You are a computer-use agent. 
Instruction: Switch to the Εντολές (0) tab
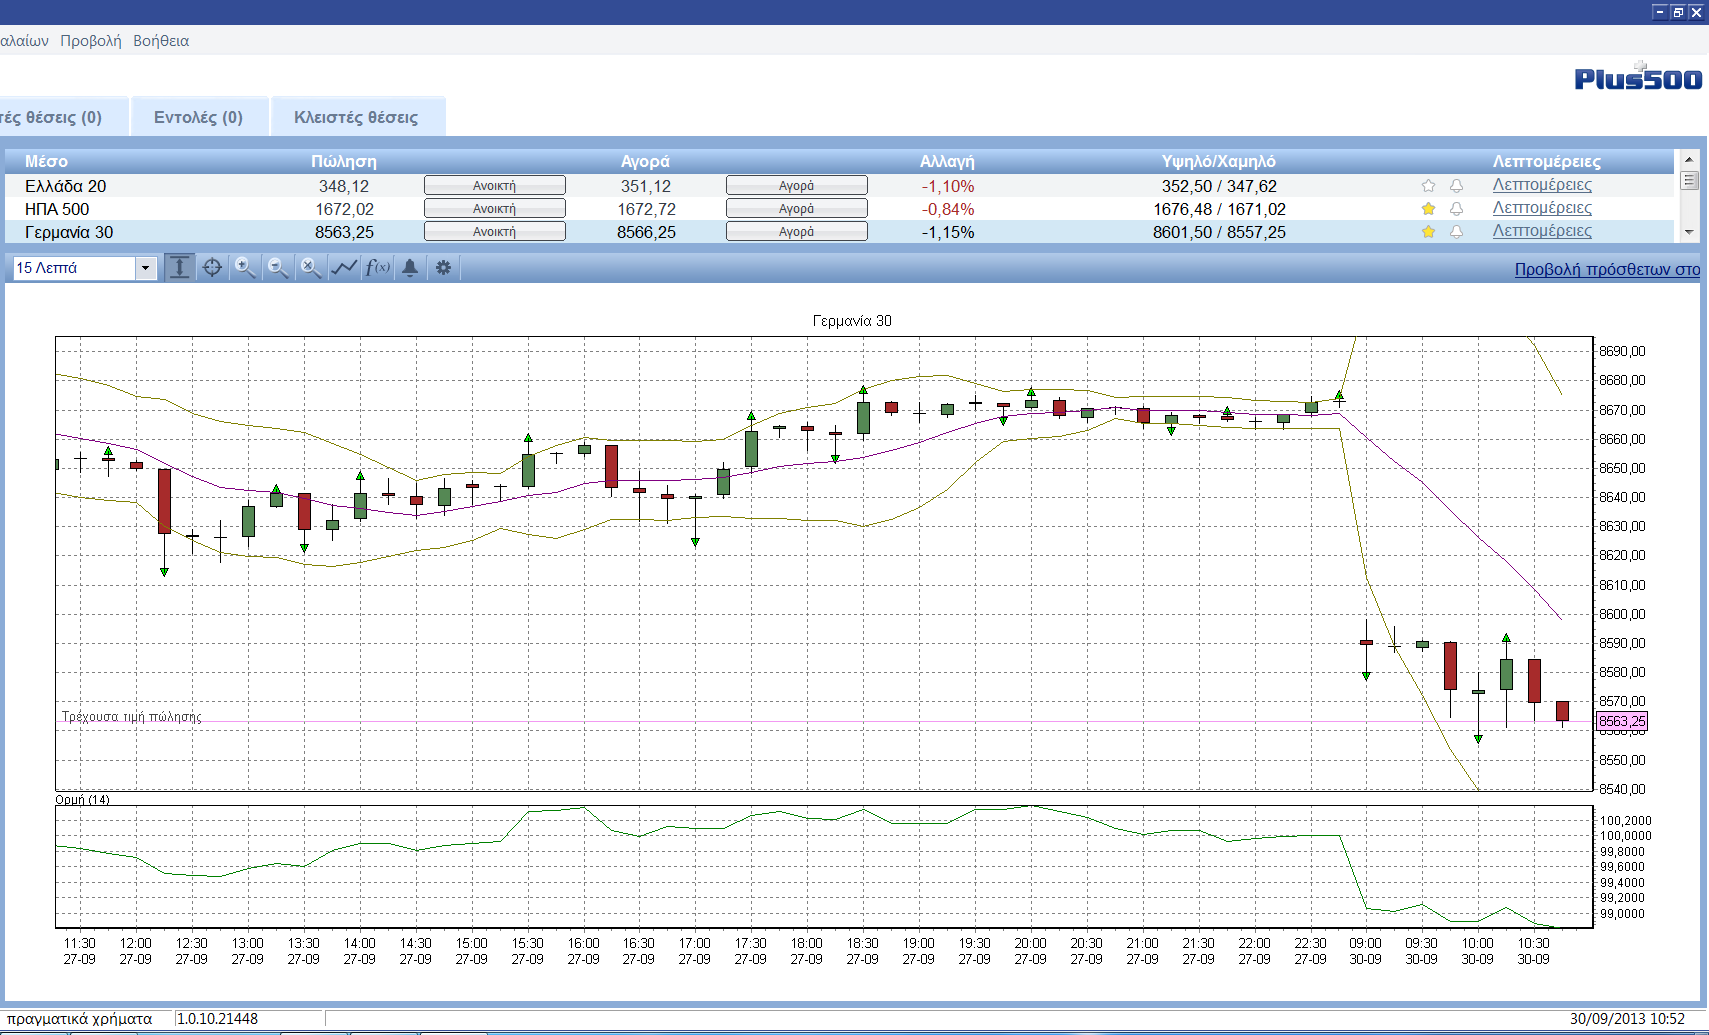[198, 117]
